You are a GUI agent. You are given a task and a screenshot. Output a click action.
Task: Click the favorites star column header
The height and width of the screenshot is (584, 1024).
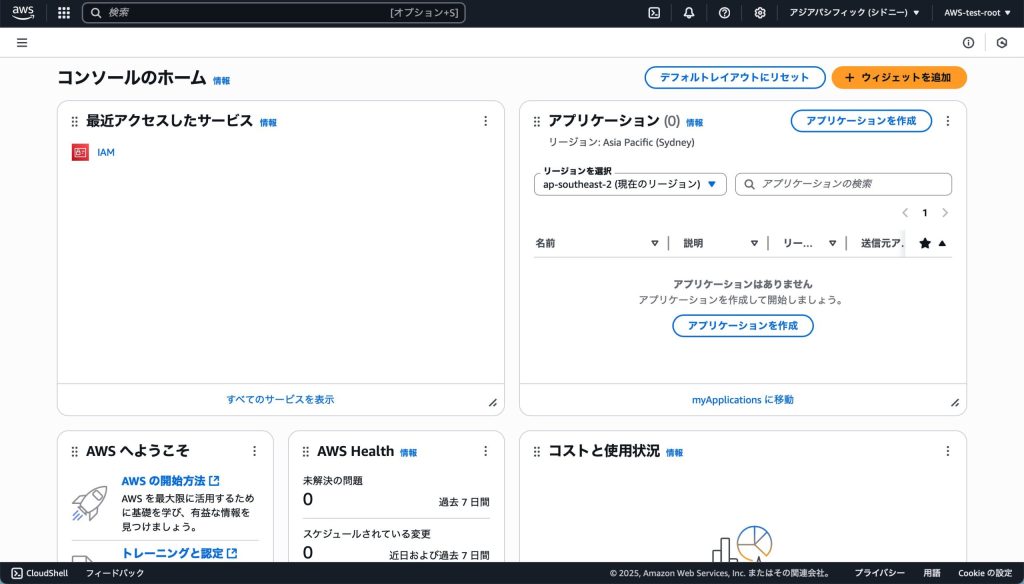click(925, 243)
